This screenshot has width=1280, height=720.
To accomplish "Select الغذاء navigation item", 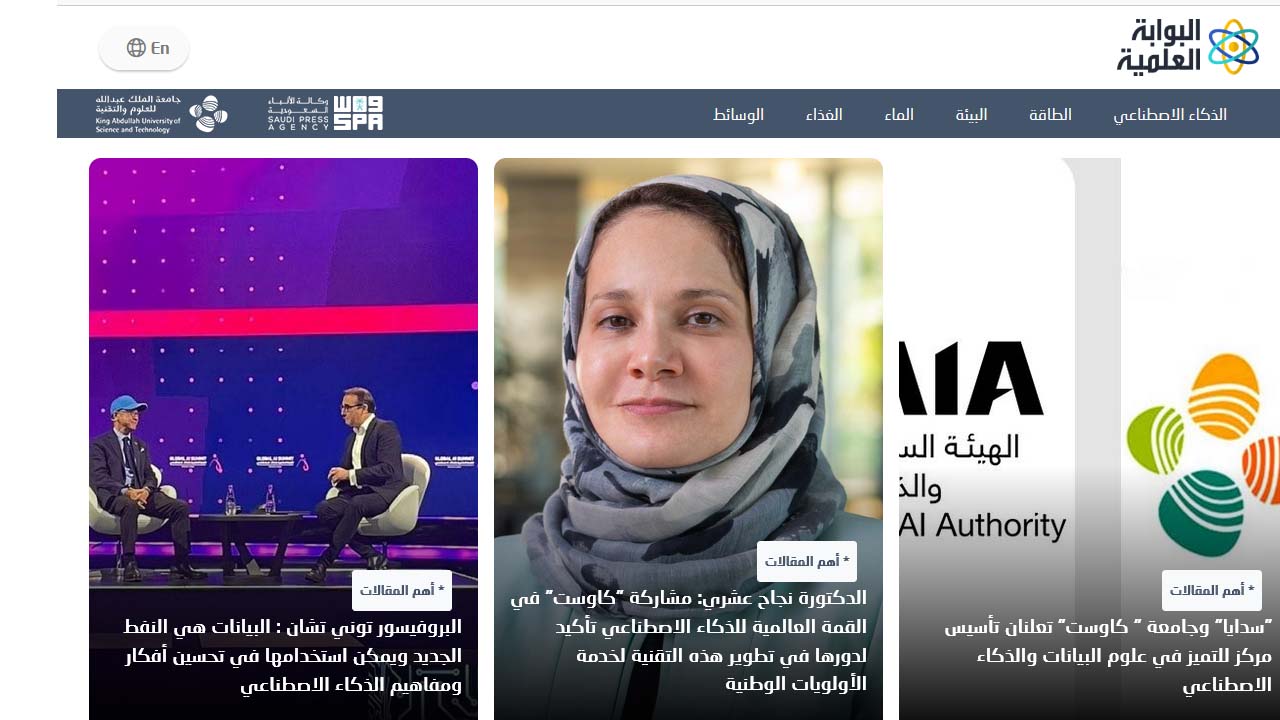I will (x=824, y=114).
